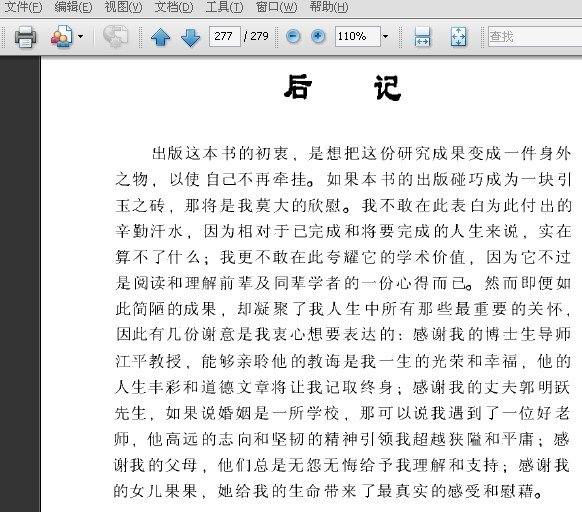The image size is (582, 512).
Task: Click the text 江平教授 in the document
Action: tap(148, 361)
